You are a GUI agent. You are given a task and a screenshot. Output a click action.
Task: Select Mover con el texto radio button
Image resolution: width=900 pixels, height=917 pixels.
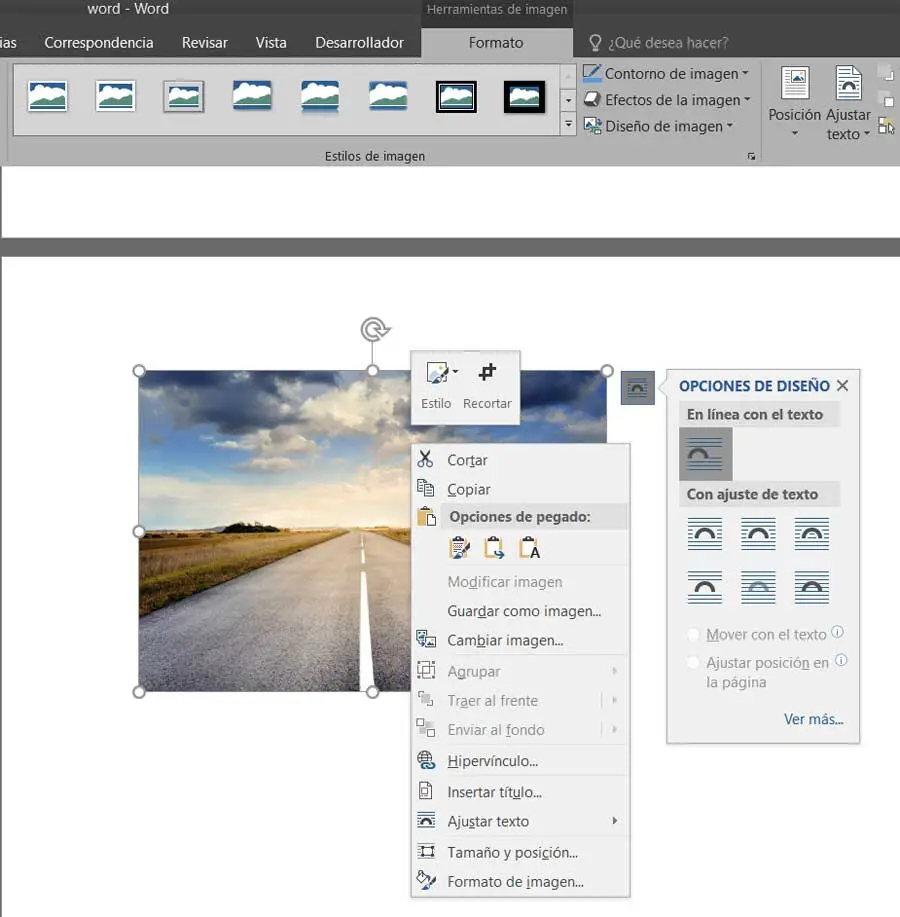pyautogui.click(x=694, y=635)
